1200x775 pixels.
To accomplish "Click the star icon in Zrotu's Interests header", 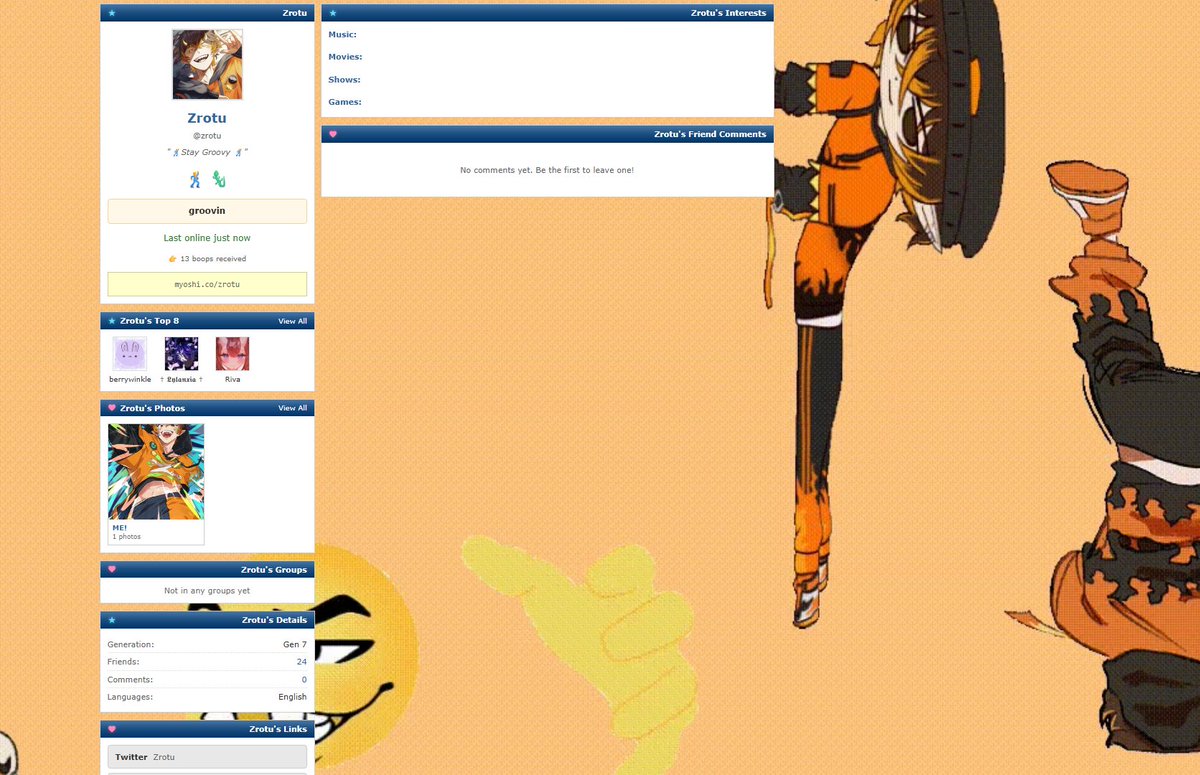I will pyautogui.click(x=333, y=13).
